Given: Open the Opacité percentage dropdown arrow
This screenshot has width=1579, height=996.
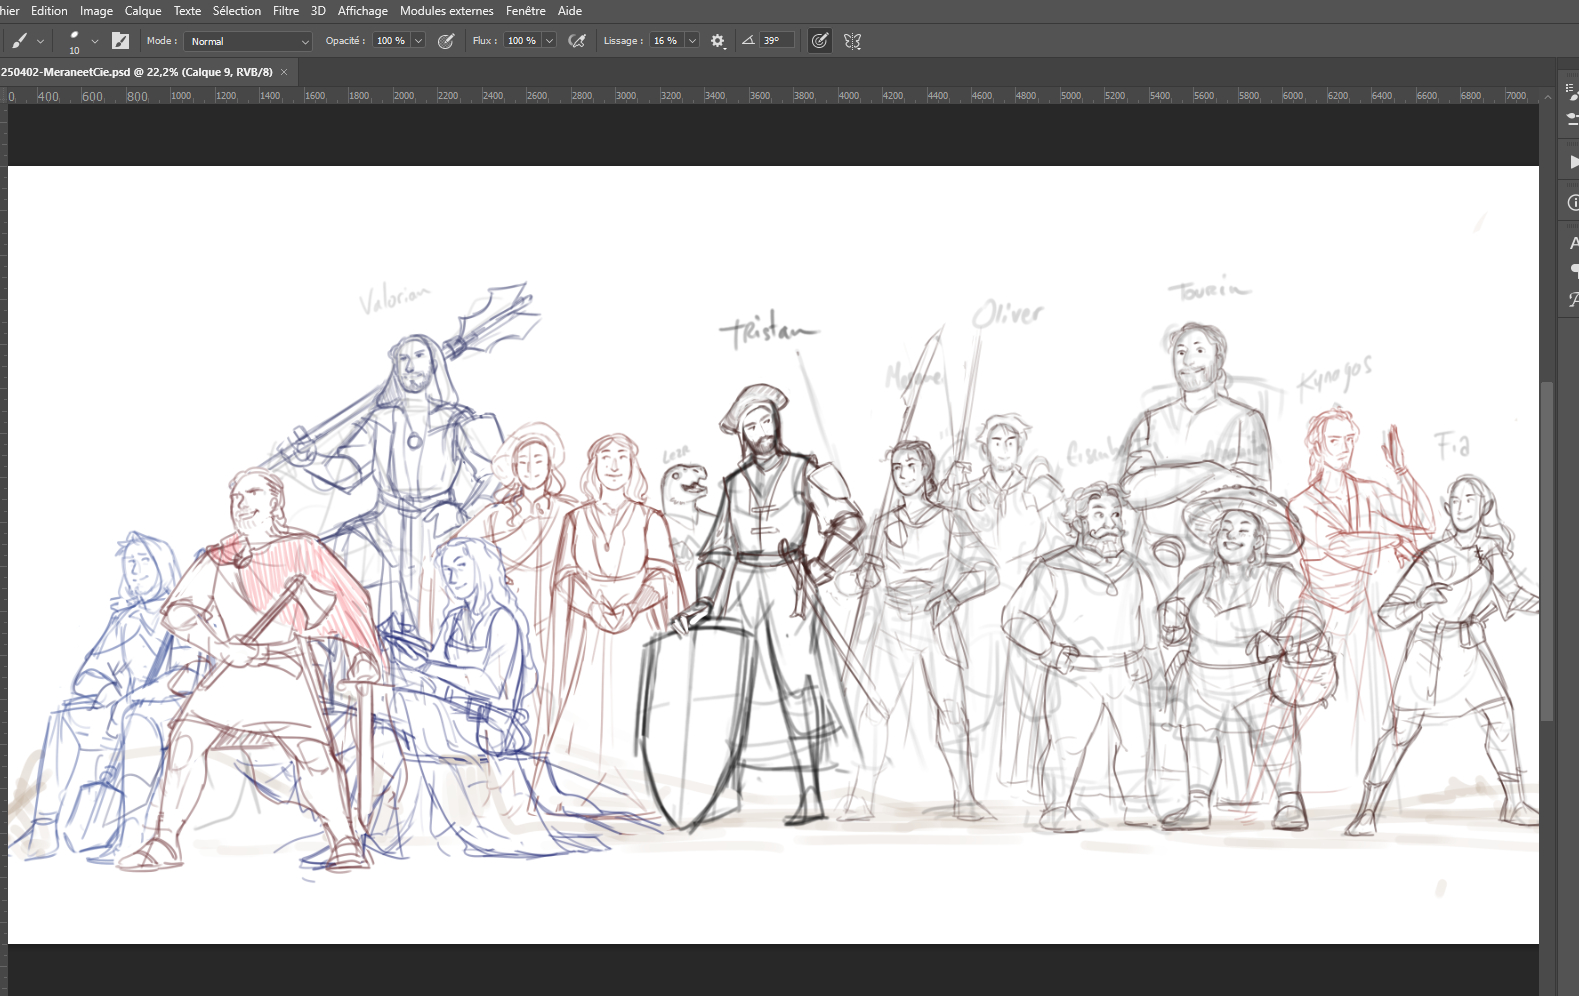Looking at the screenshot, I should tap(418, 41).
